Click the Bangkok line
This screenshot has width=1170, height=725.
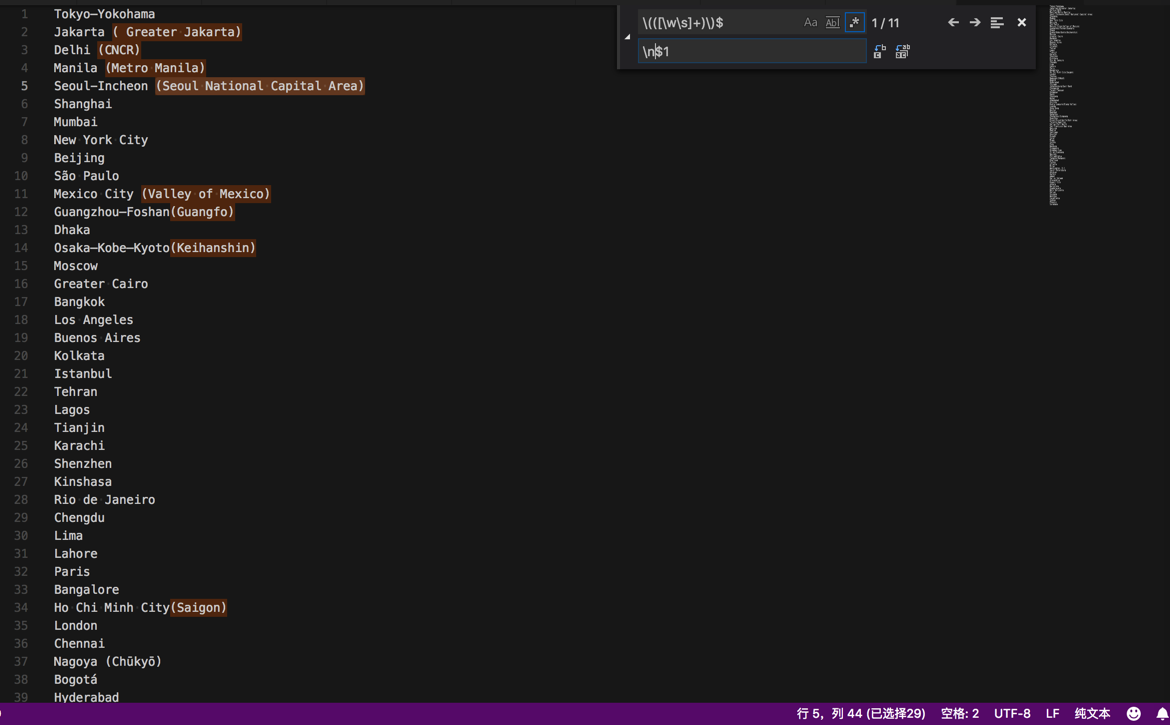pos(79,301)
